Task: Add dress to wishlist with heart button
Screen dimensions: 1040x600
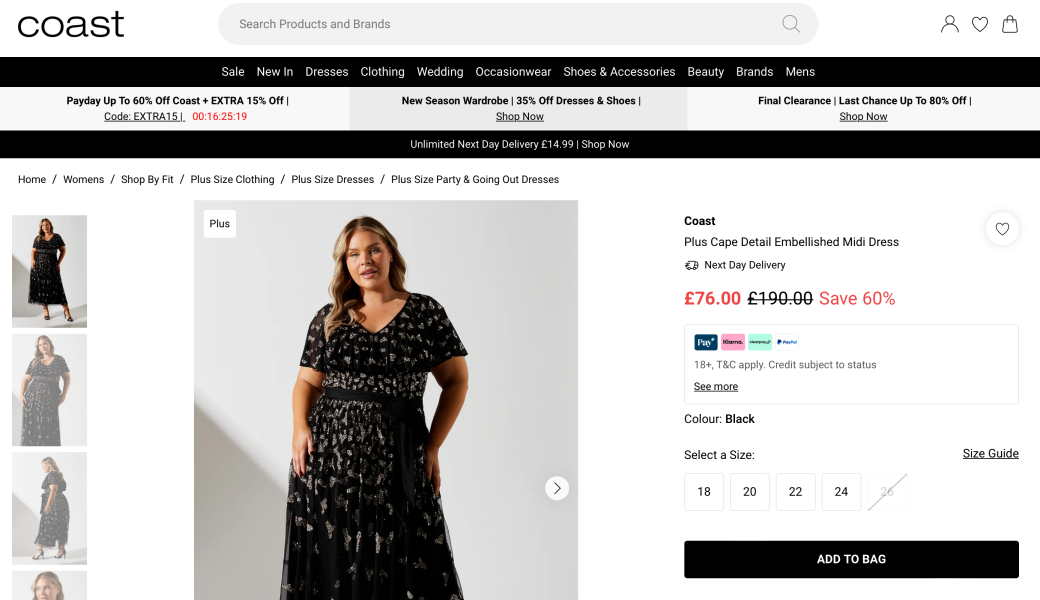Action: (x=1002, y=229)
